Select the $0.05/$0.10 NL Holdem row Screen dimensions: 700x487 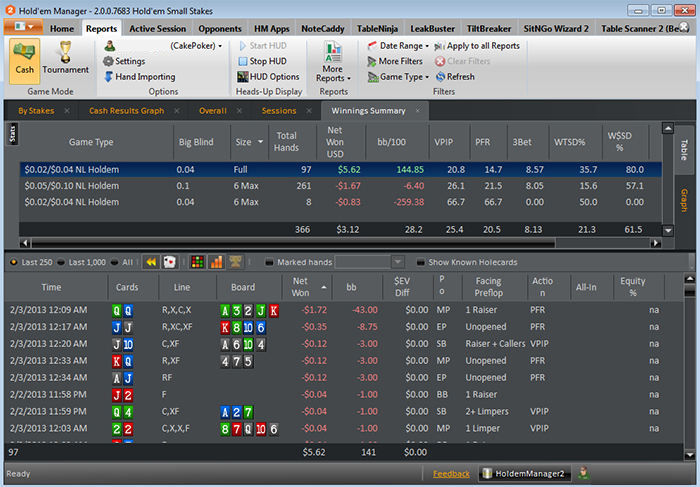click(340, 186)
